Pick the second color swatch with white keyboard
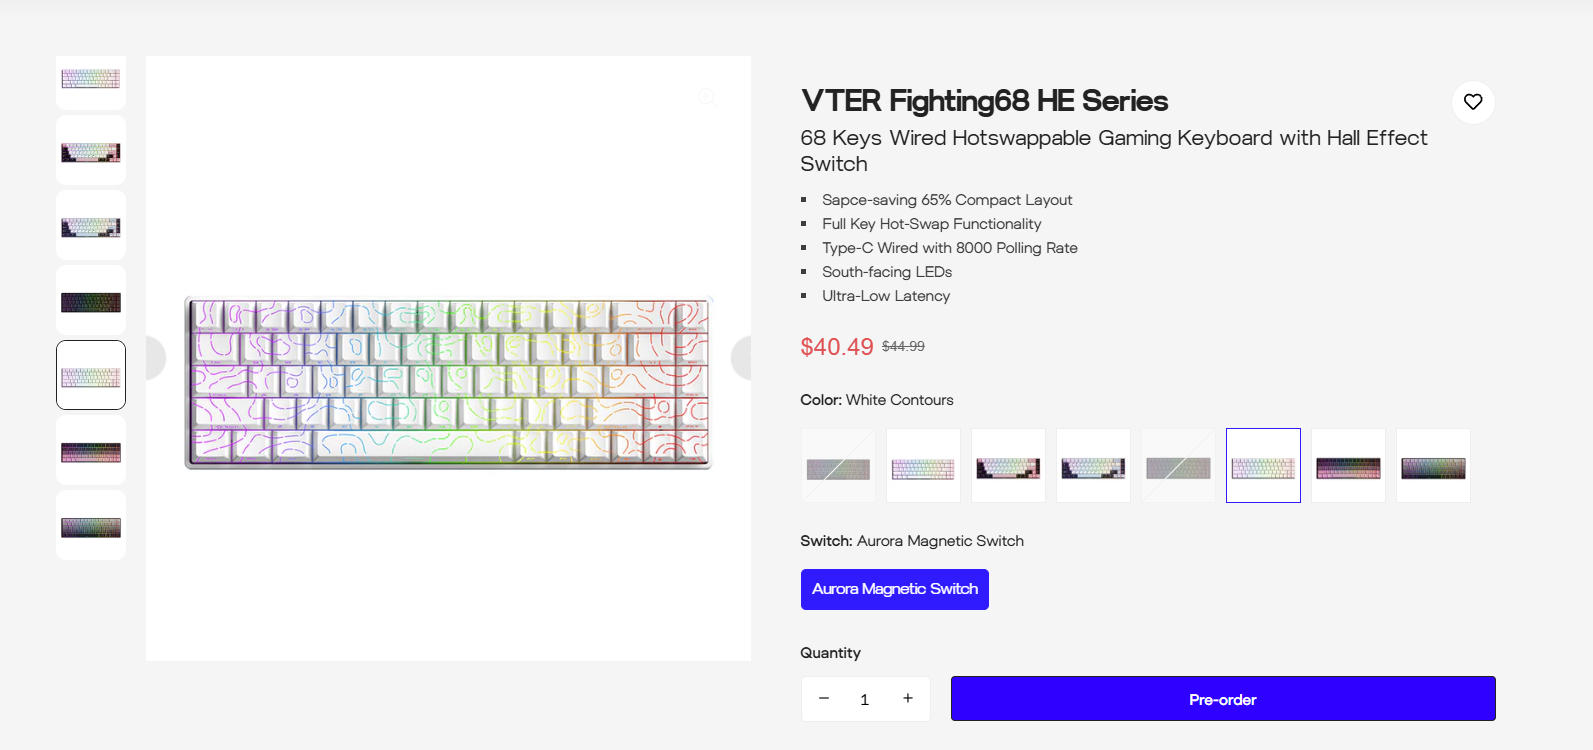1593x750 pixels. click(923, 466)
